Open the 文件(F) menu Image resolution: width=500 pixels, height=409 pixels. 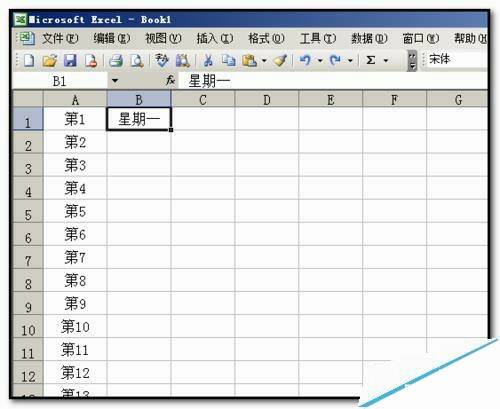click(60, 39)
